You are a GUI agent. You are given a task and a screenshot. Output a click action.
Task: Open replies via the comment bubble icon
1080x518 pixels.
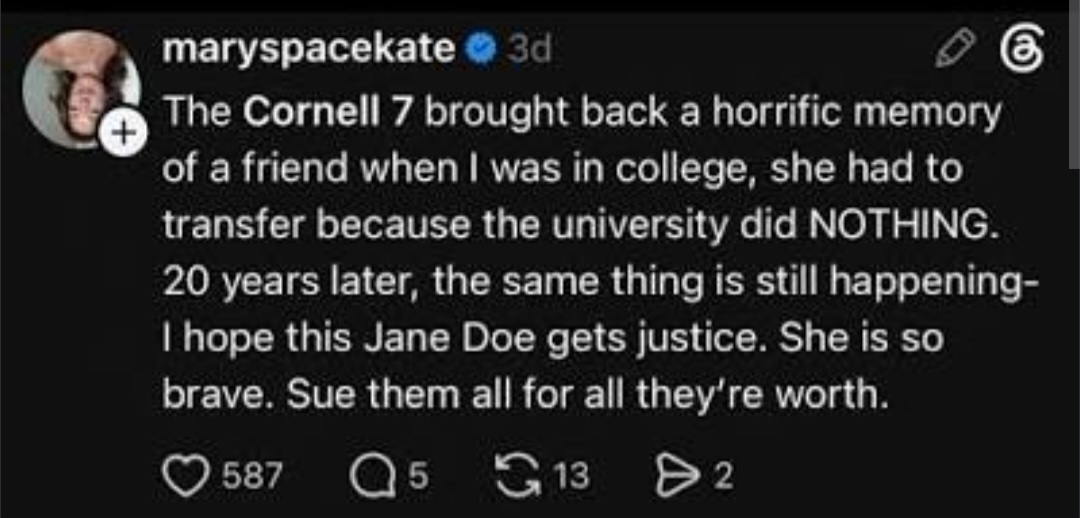[371, 477]
